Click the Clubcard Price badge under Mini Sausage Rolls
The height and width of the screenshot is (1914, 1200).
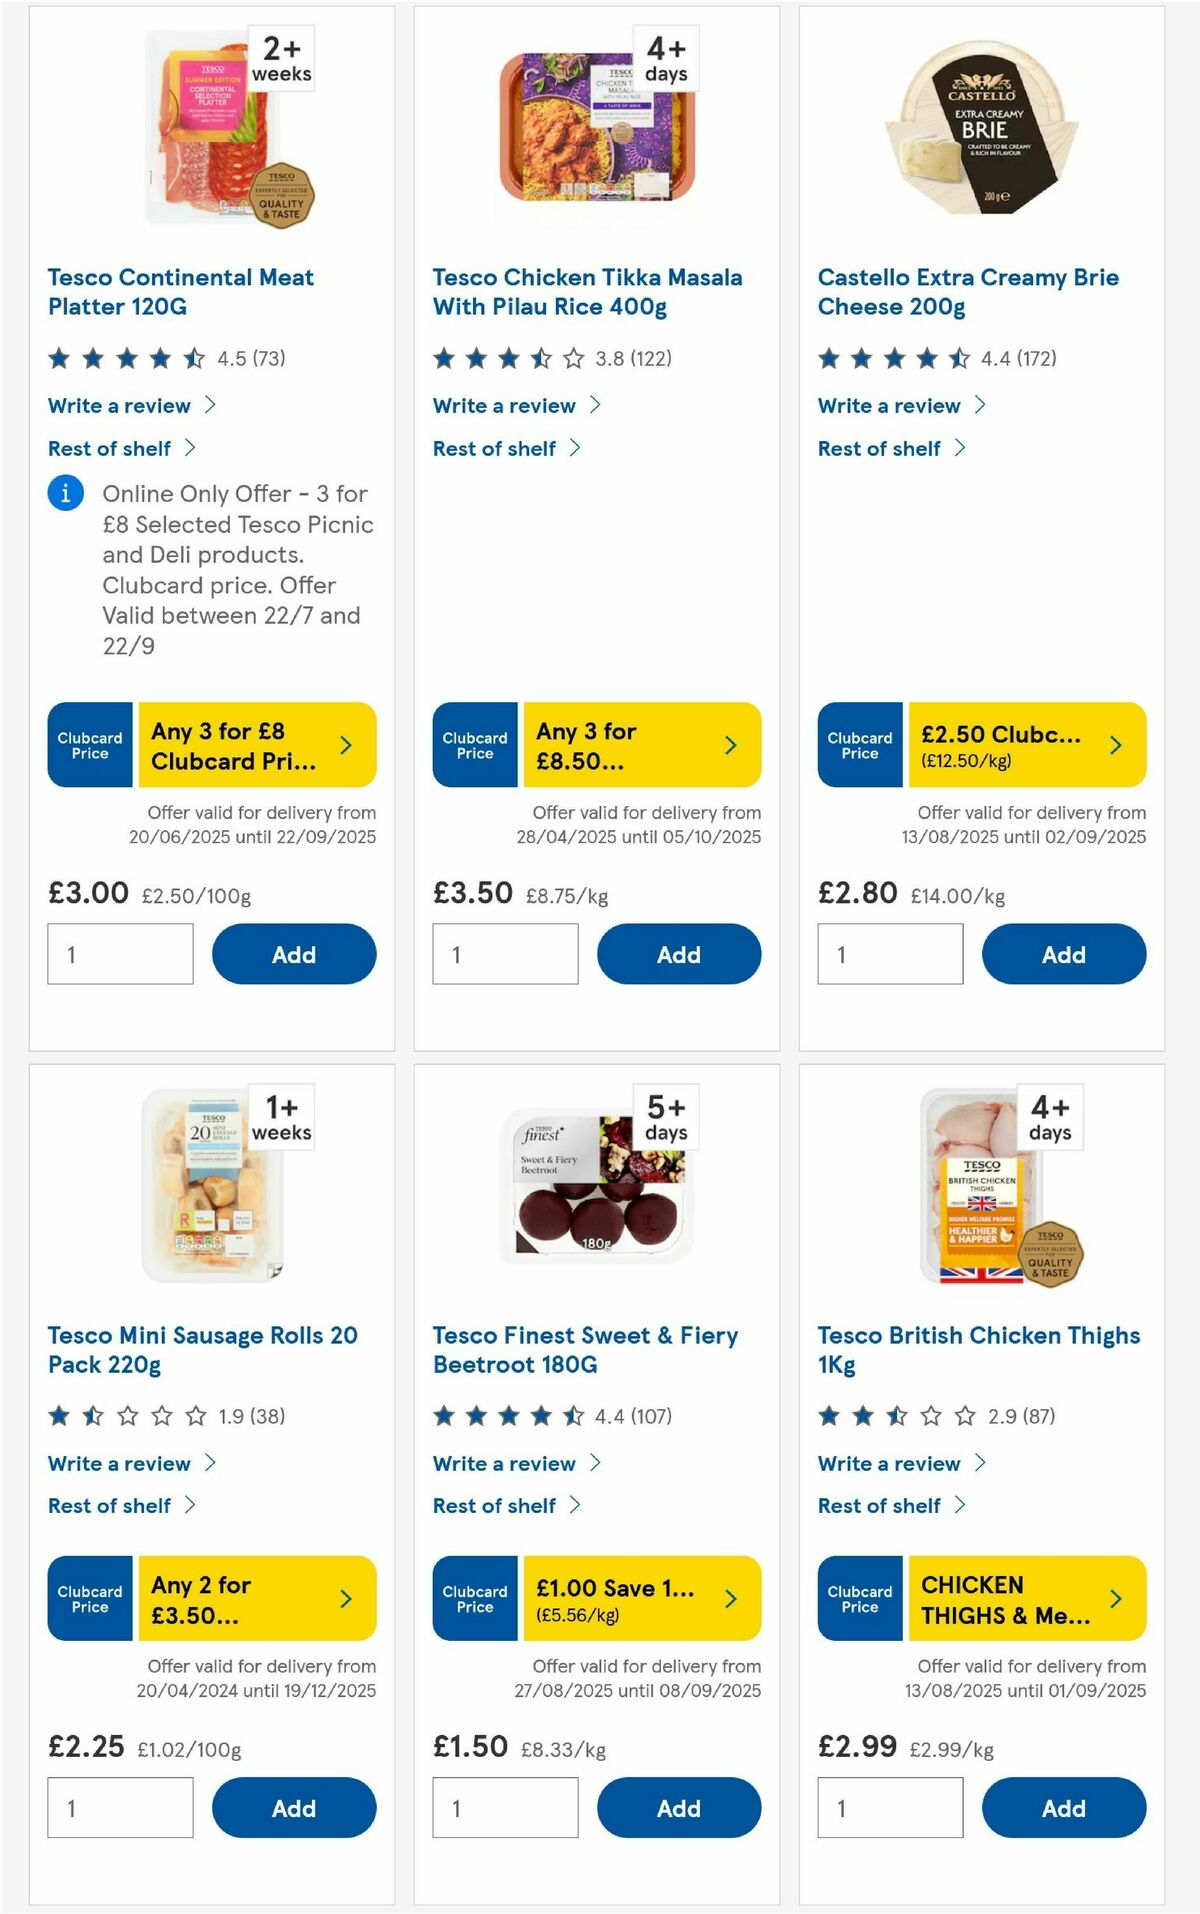click(x=89, y=1598)
